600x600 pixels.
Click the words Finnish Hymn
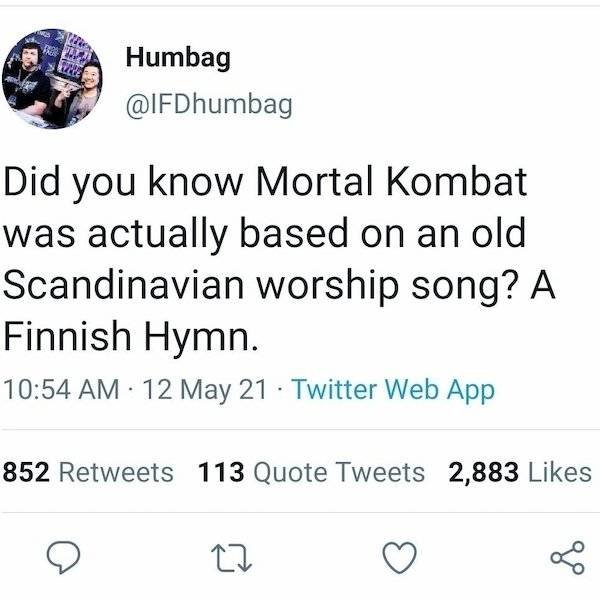click(131, 337)
